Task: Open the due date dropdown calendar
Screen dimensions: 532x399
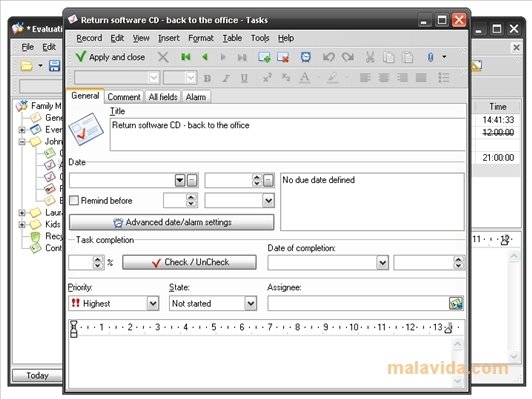Action: pyautogui.click(x=180, y=180)
